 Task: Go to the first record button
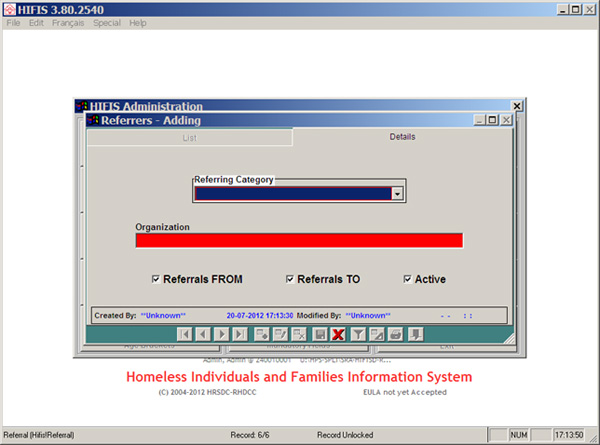click(185, 334)
